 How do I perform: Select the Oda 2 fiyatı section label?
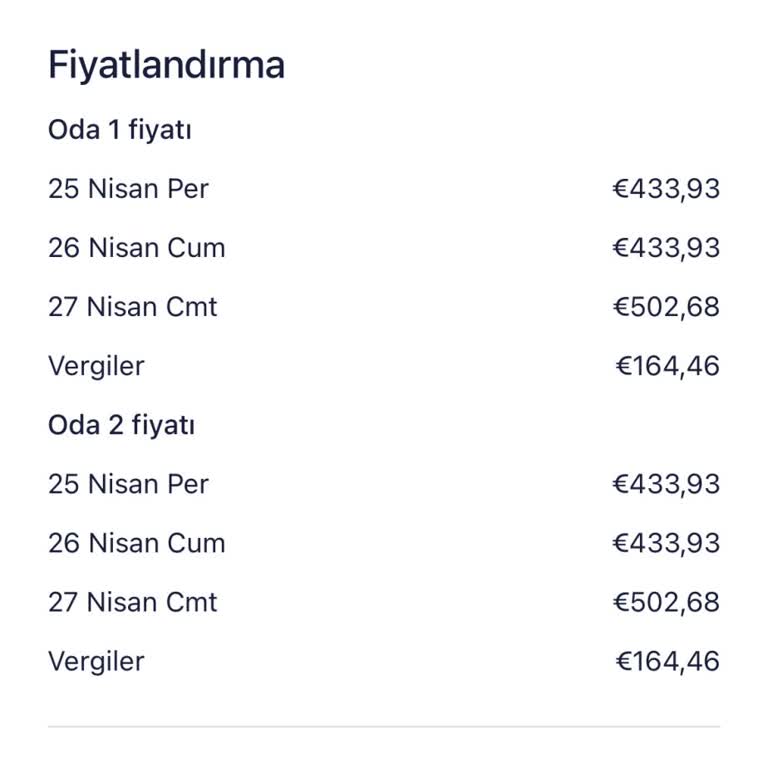click(121, 425)
